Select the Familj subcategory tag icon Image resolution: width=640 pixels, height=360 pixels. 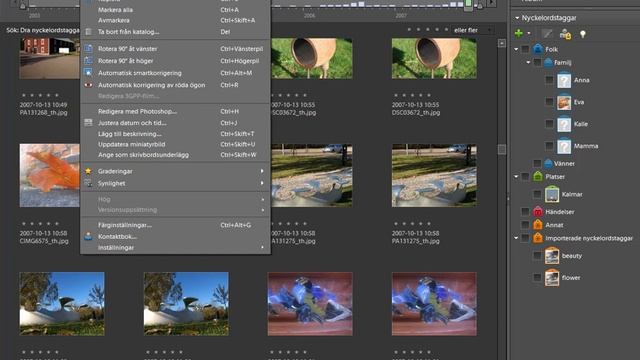(548, 62)
